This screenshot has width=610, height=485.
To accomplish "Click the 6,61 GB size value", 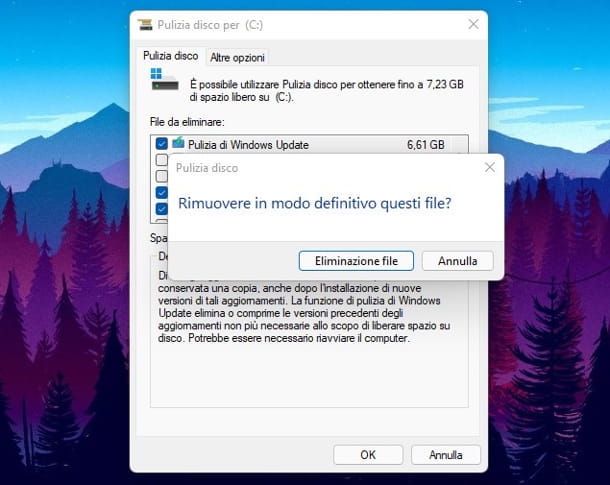I will coord(426,145).
